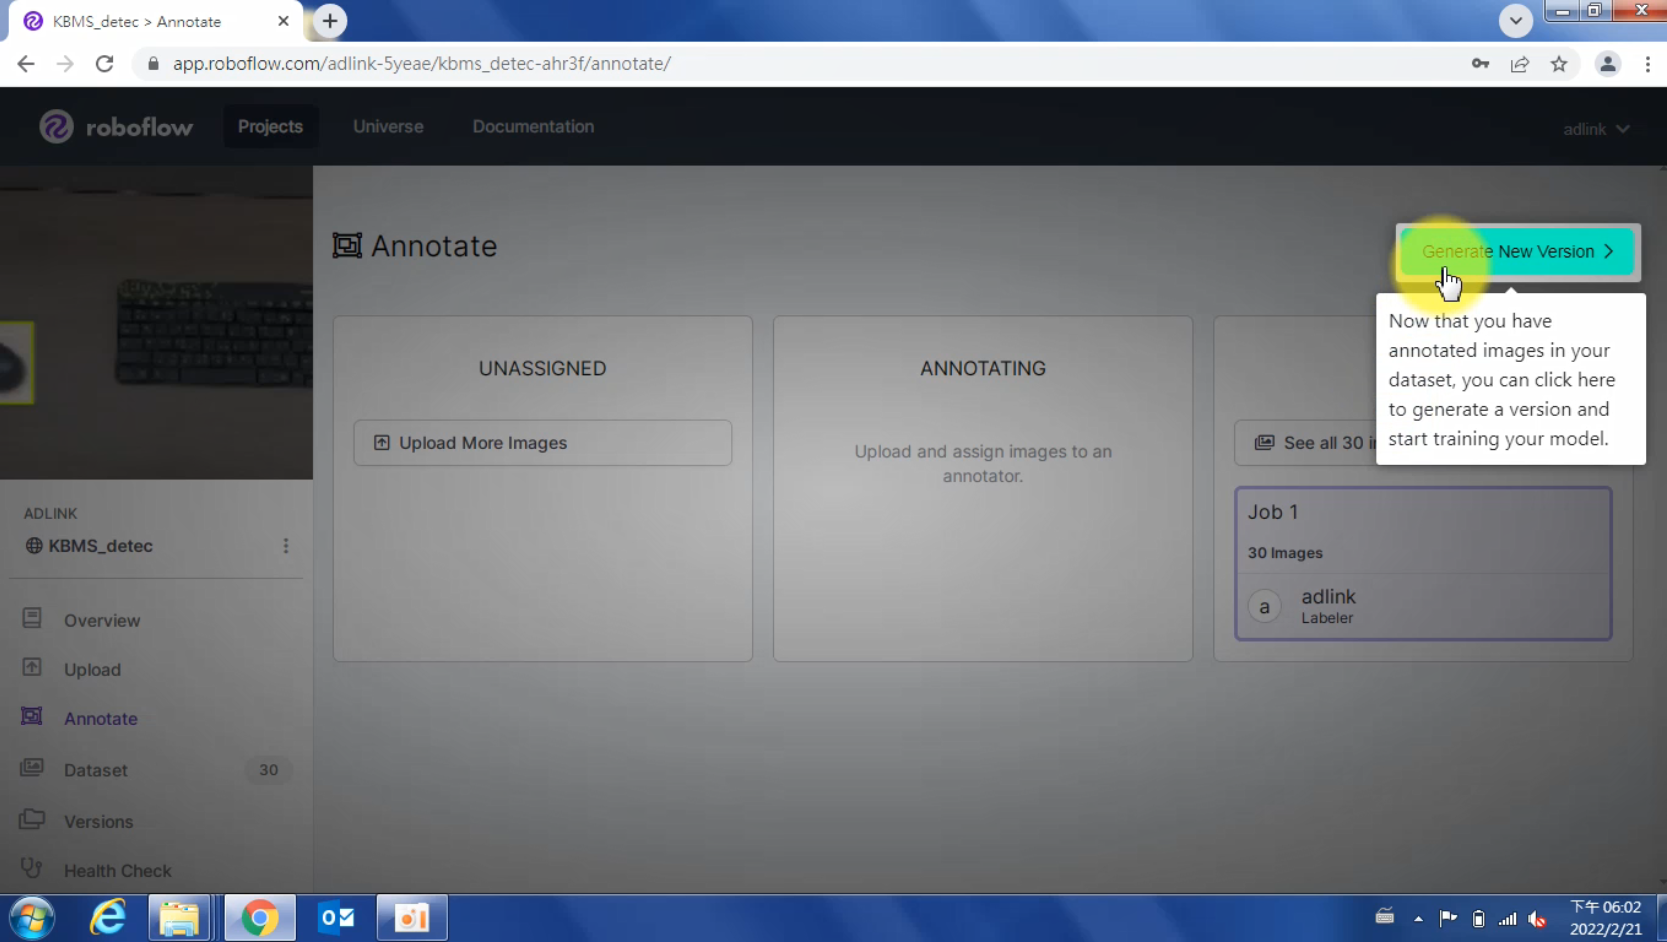Click Generate New Version button
The image size is (1667, 942).
click(x=1517, y=251)
